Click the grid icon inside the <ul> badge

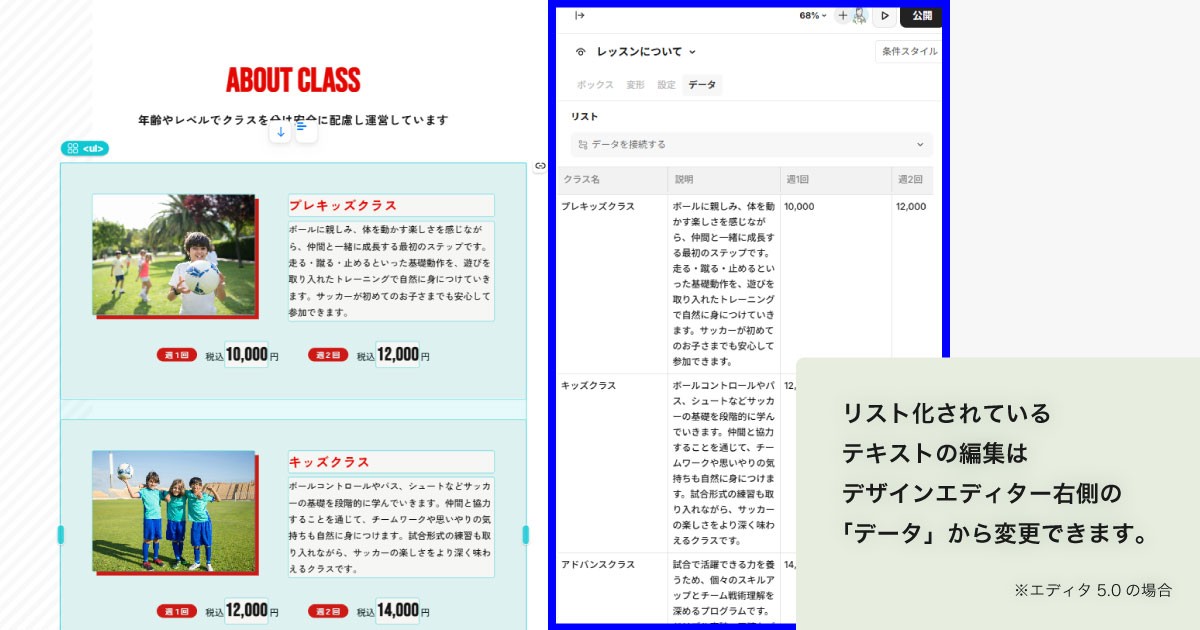(x=71, y=147)
